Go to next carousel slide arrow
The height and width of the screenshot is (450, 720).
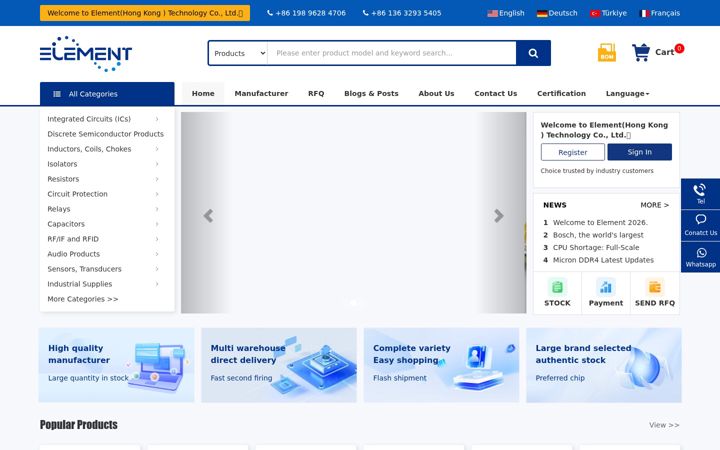[x=499, y=216]
